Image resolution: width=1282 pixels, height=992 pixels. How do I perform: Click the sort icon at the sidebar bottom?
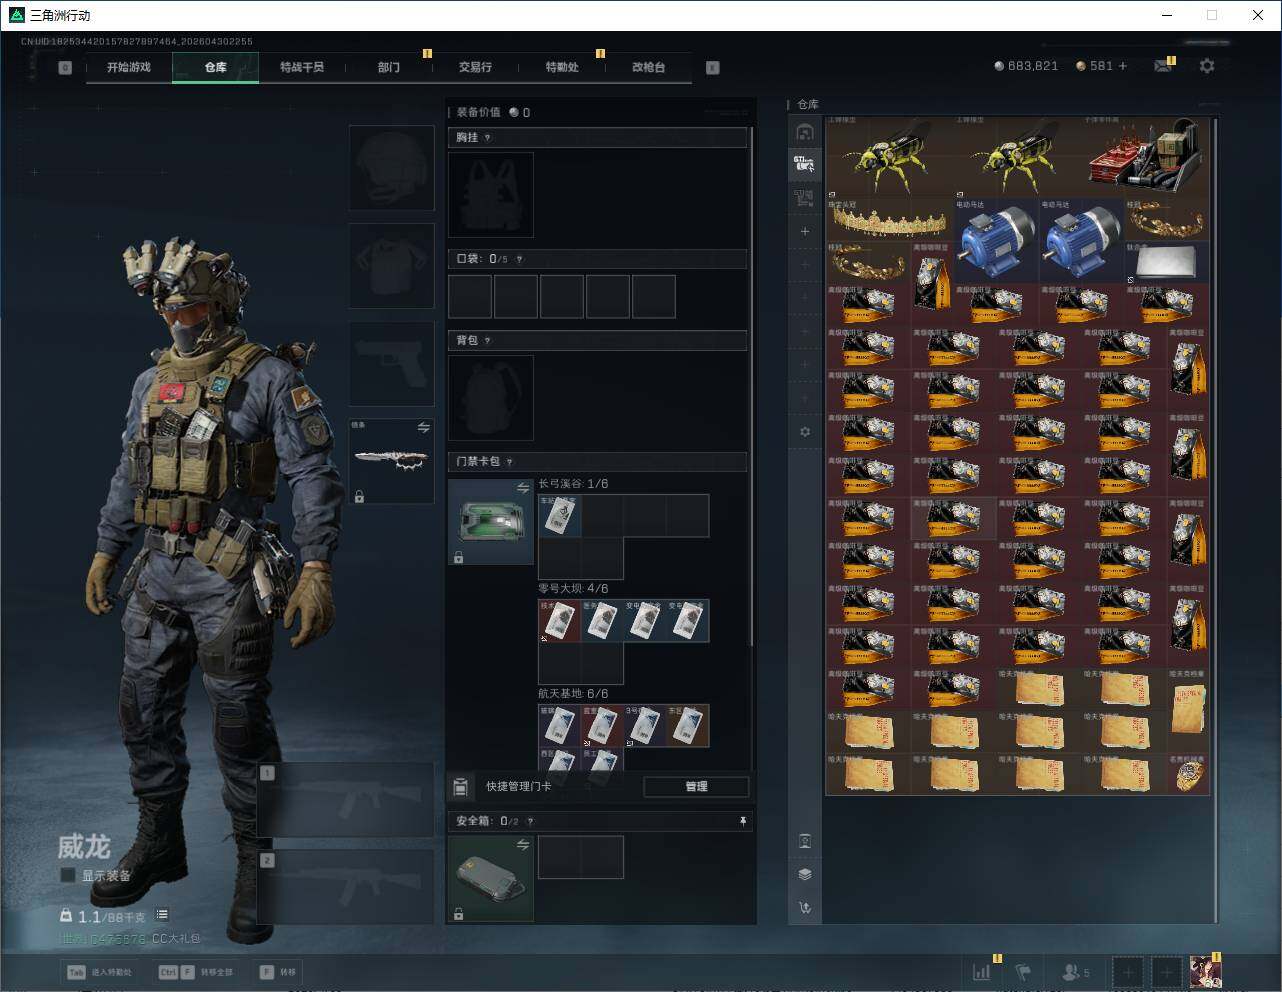pyautogui.click(x=805, y=908)
